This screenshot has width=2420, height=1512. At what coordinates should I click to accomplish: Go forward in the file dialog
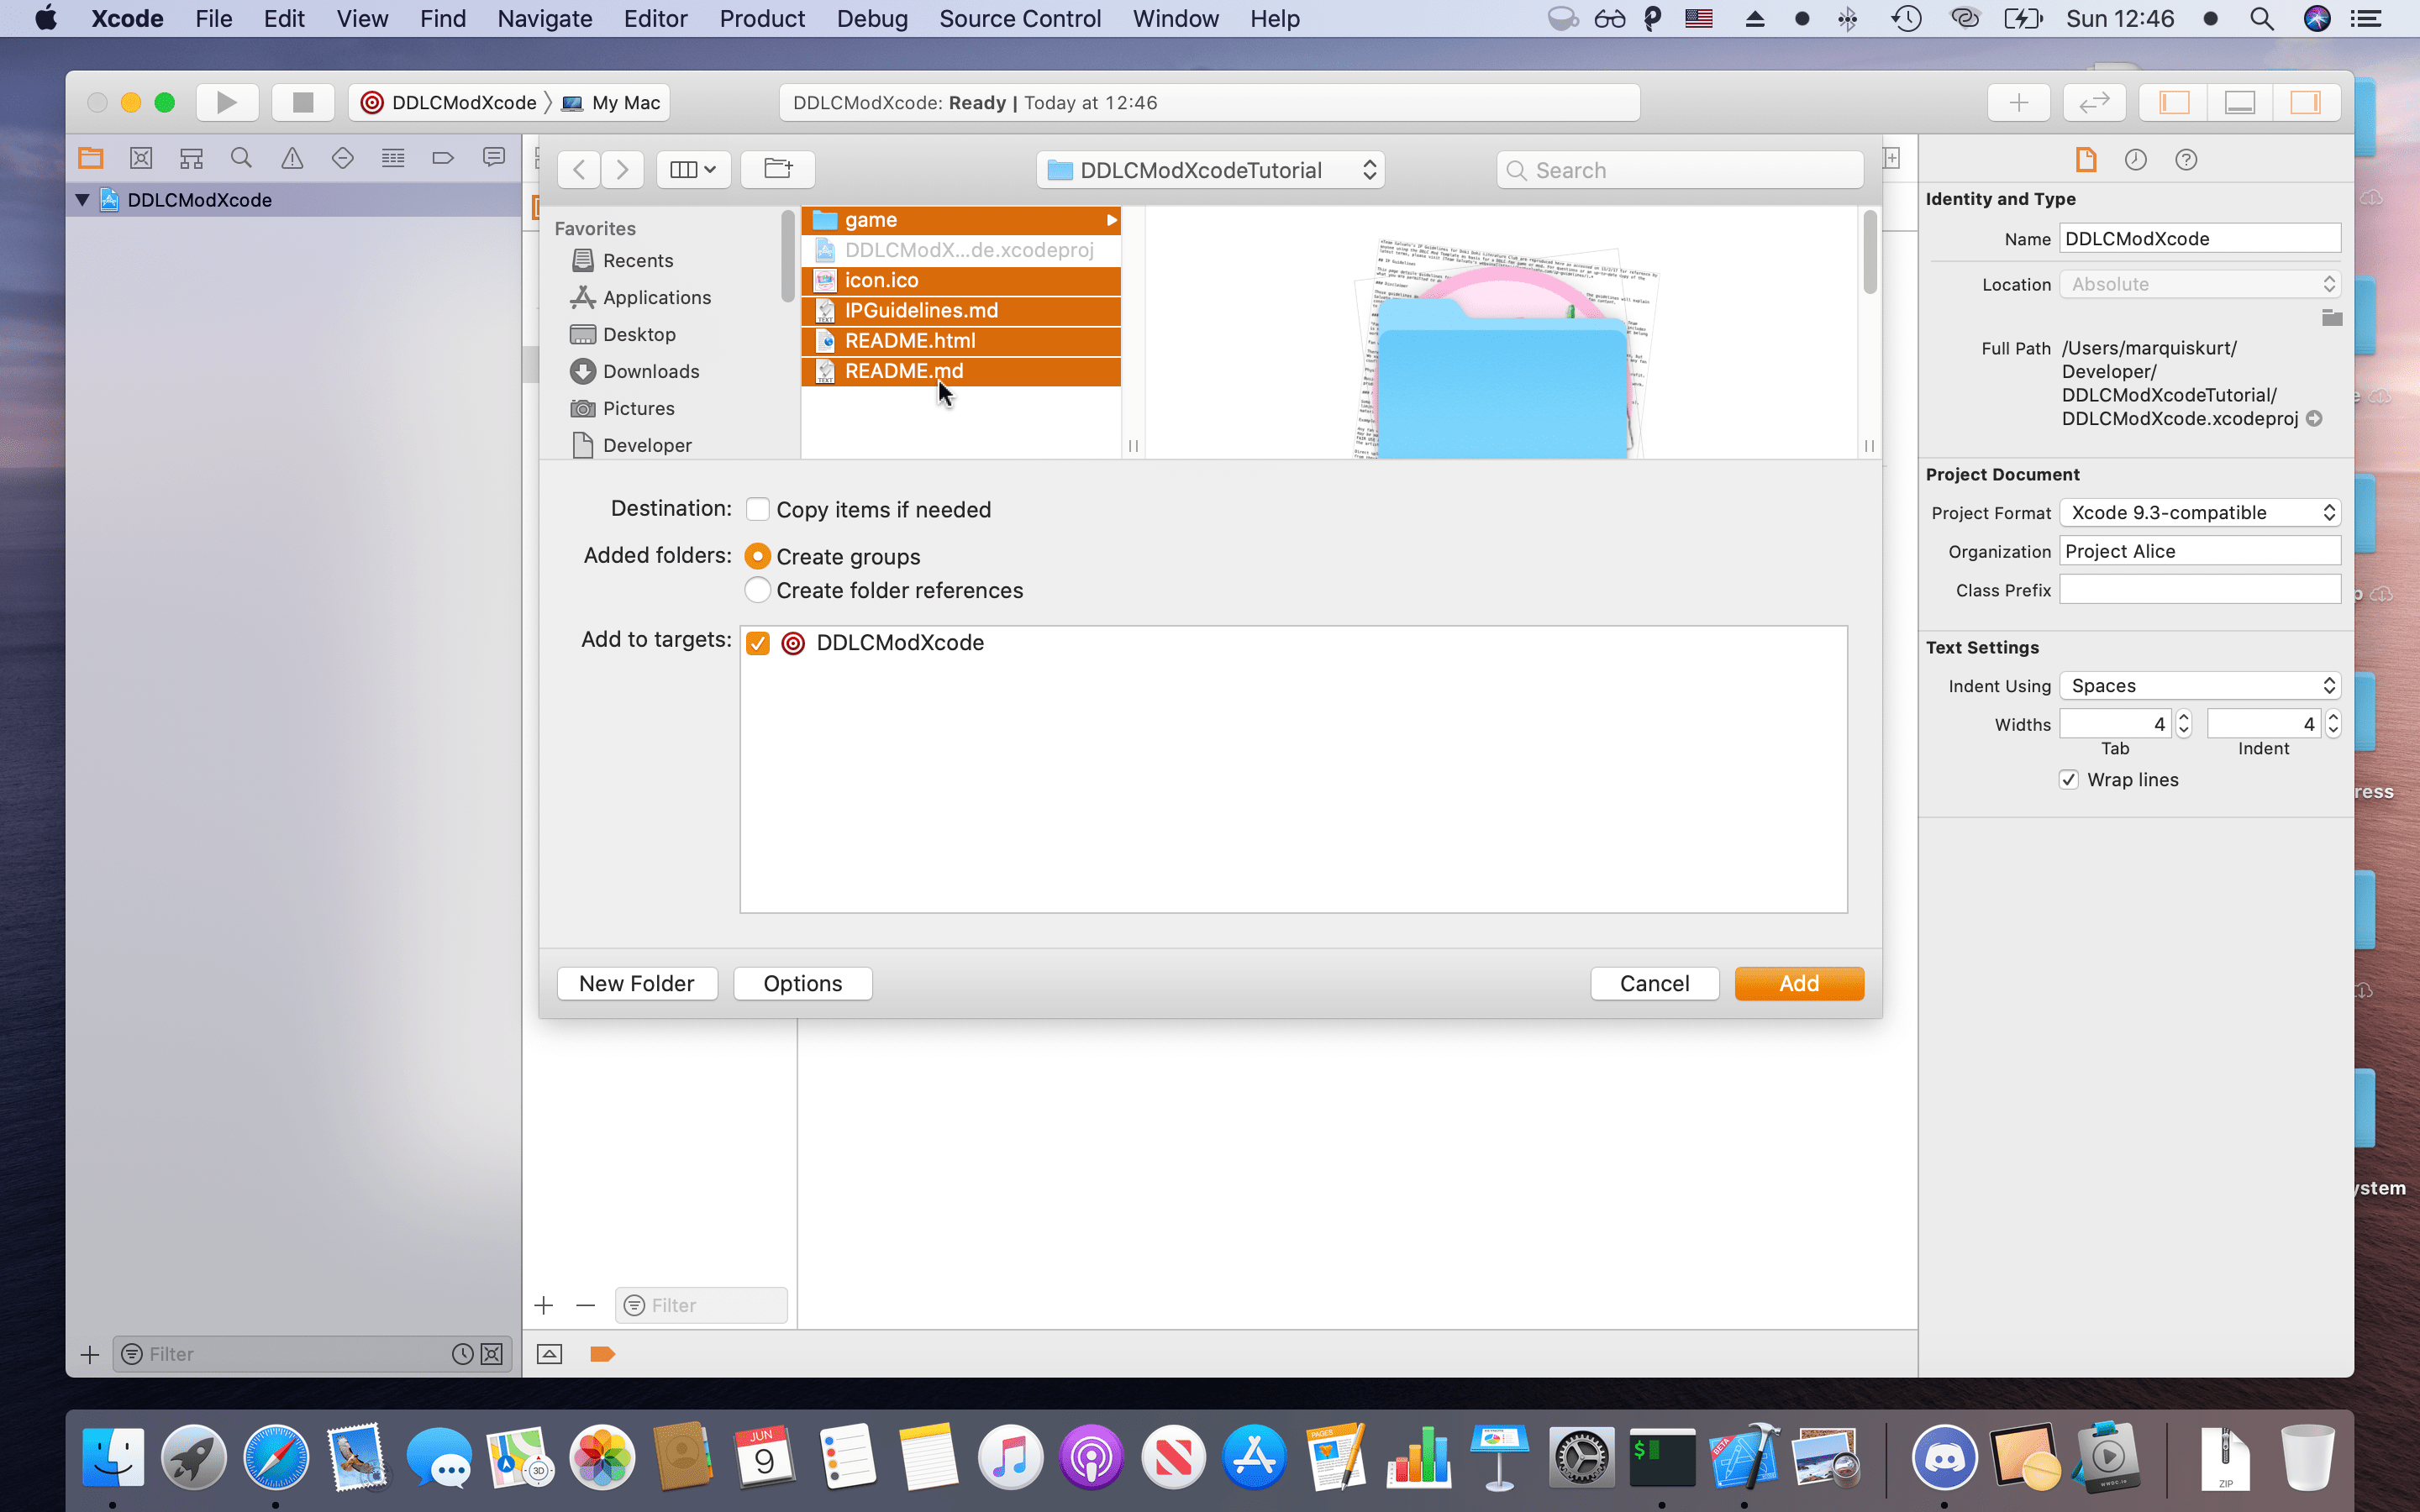(622, 170)
